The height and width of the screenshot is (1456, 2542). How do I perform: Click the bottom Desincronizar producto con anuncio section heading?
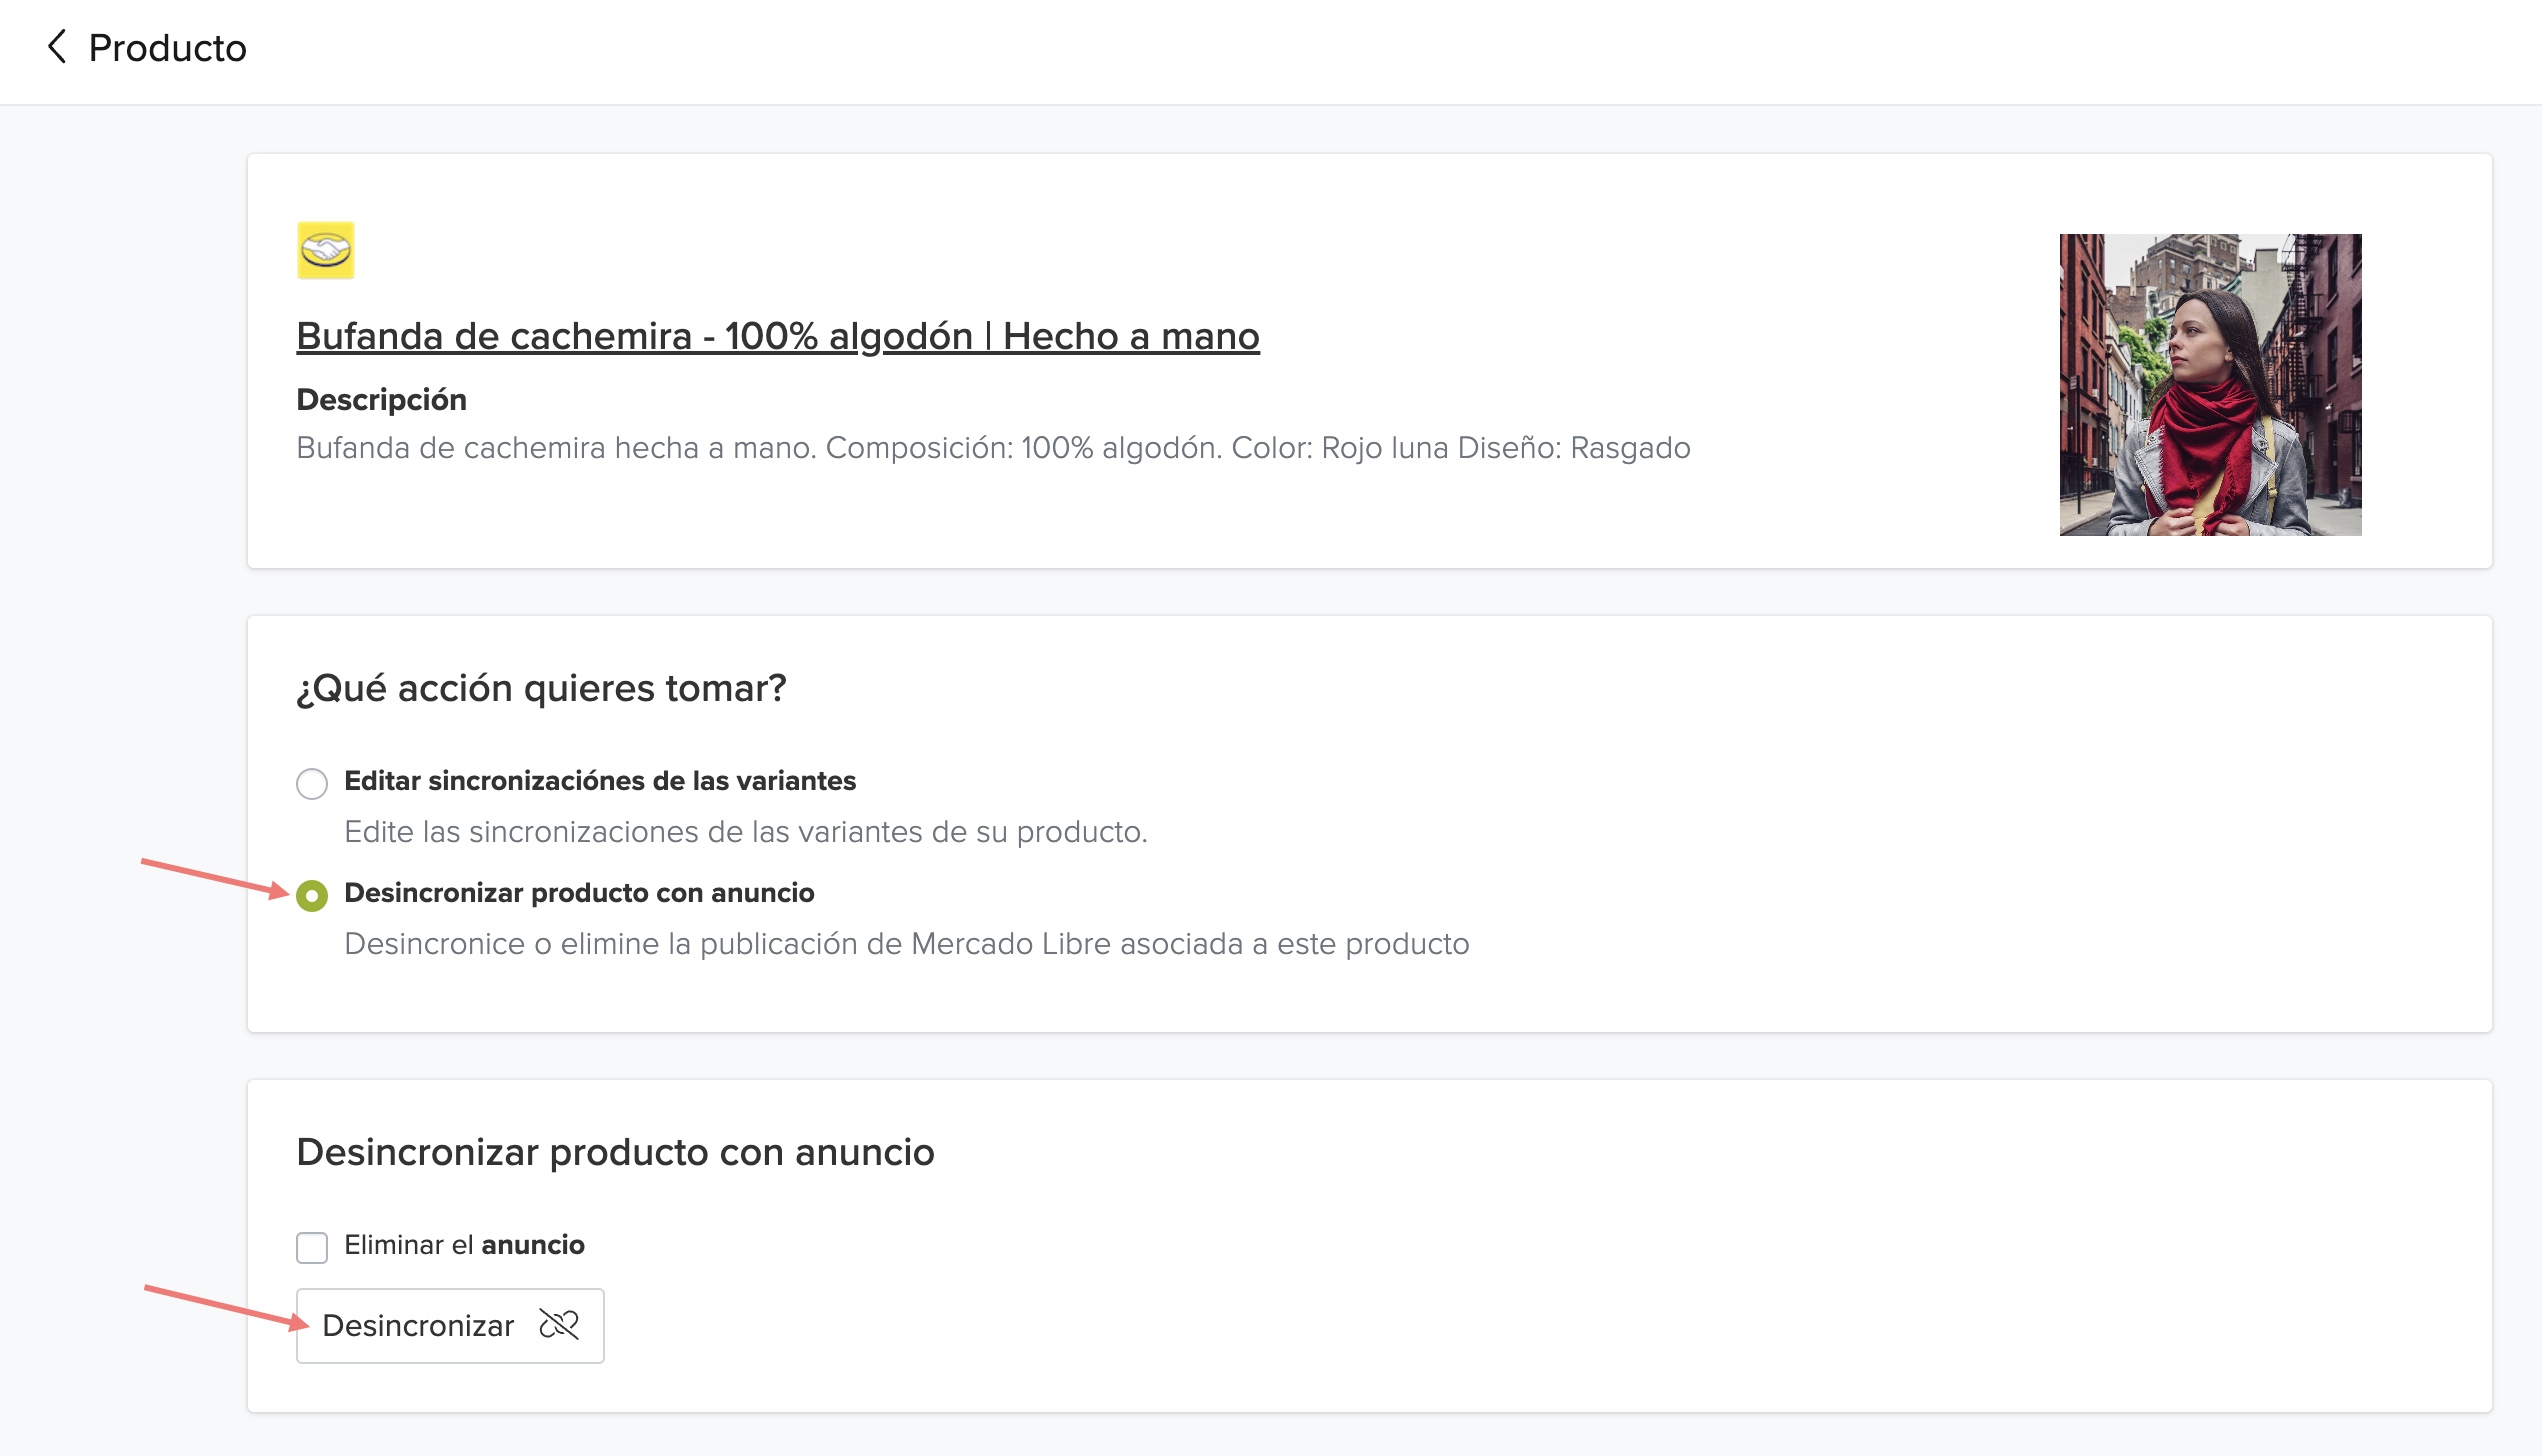615,1152
